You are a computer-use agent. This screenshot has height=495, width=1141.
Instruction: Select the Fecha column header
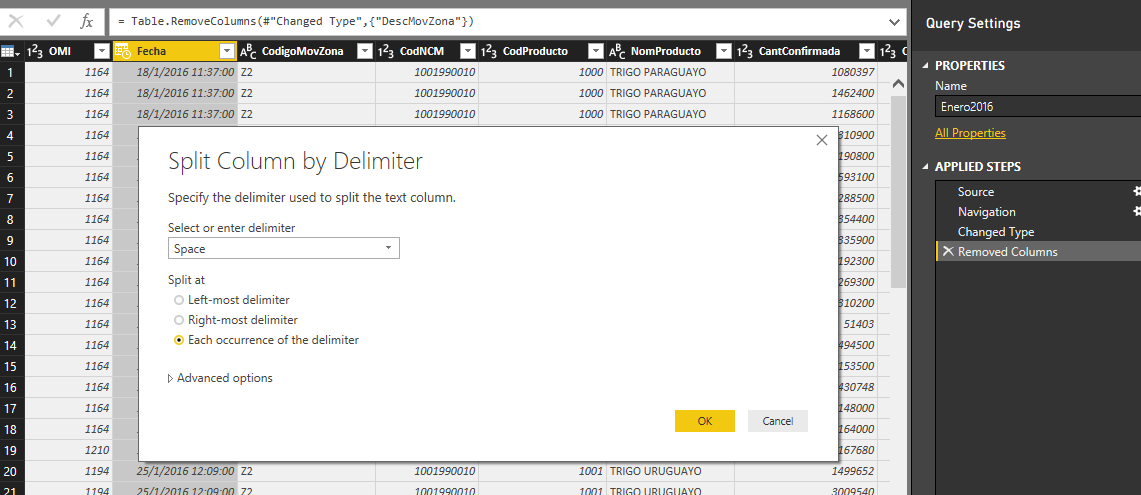click(175, 51)
